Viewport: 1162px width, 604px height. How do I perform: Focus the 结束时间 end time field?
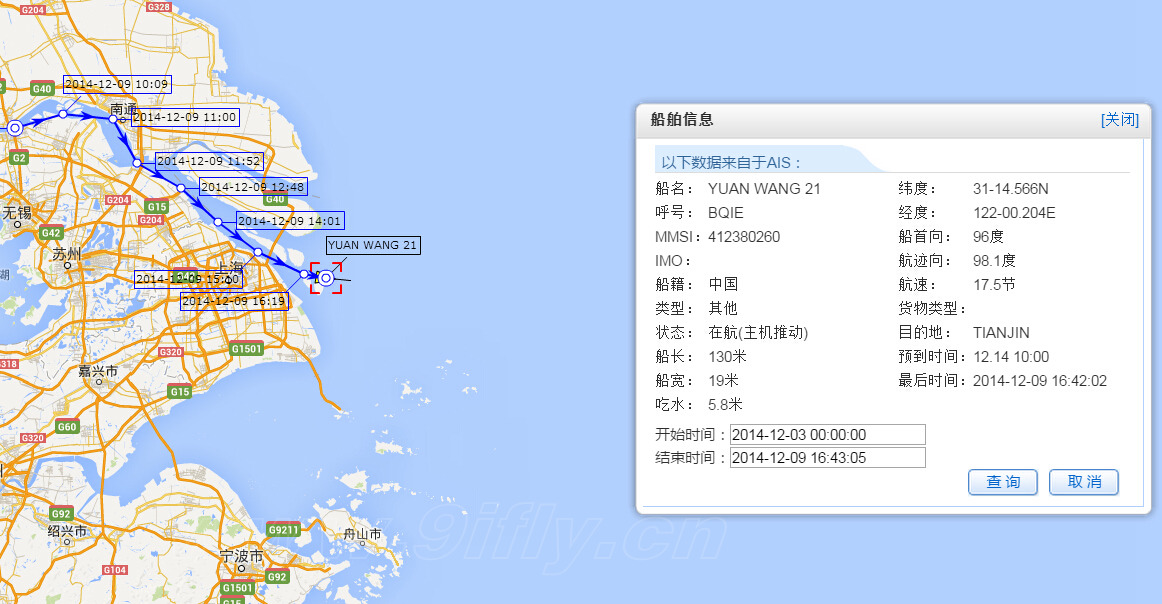(827, 458)
